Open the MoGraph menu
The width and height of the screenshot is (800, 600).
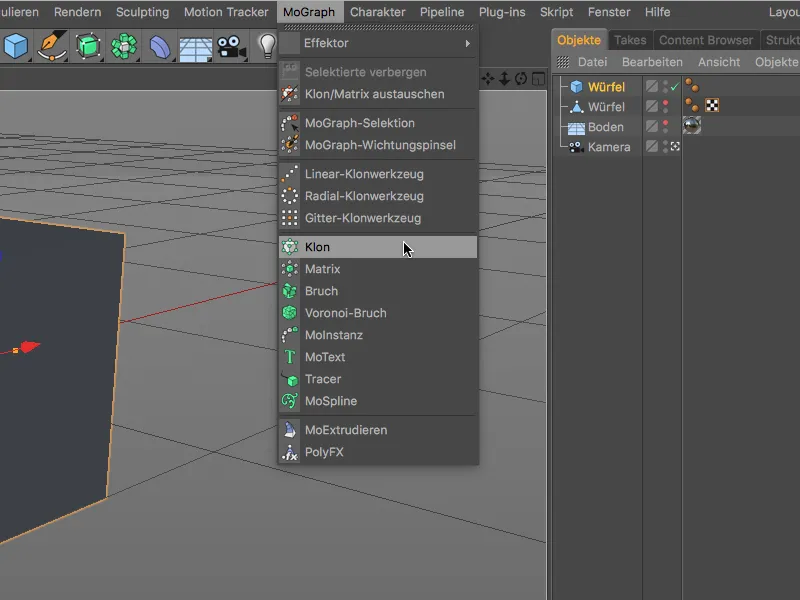309,12
